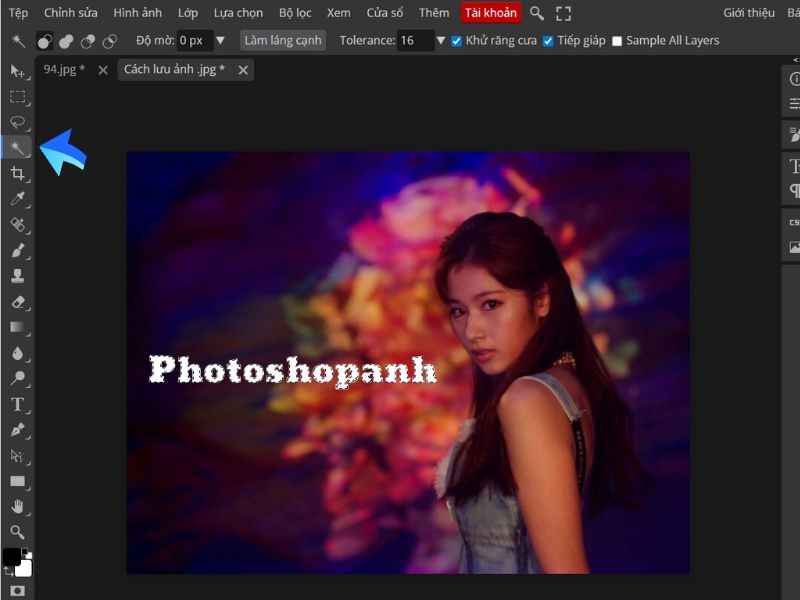Open the Hình ảnh menu
The height and width of the screenshot is (600, 800).
[138, 13]
